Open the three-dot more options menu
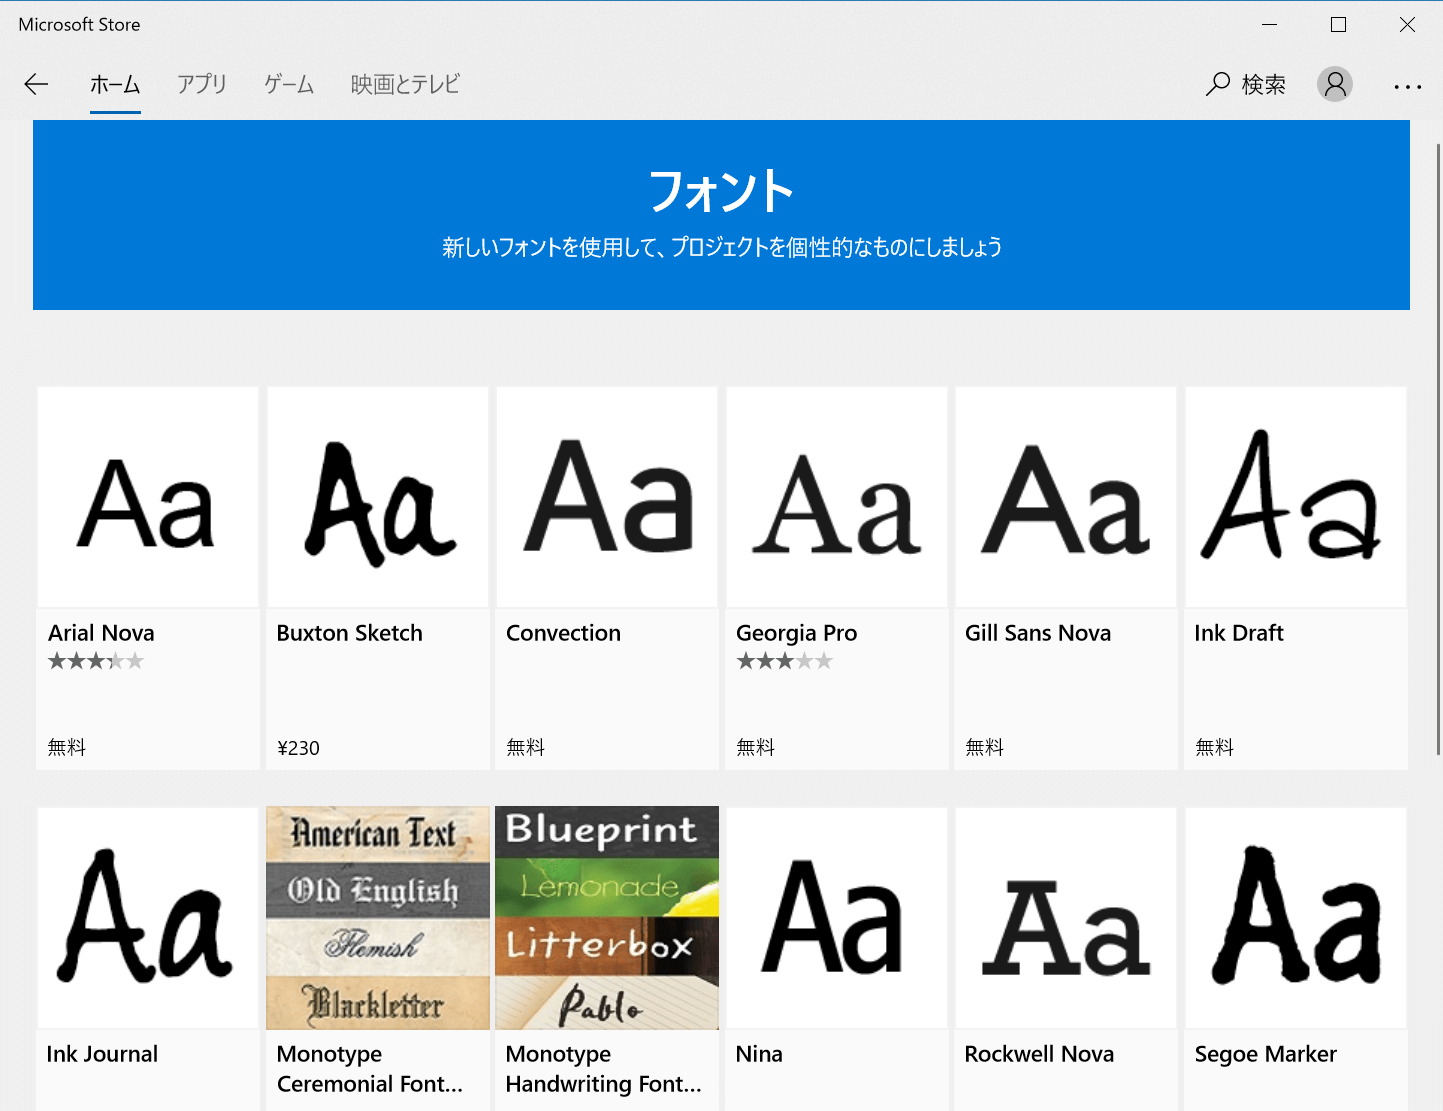 [x=1408, y=87]
